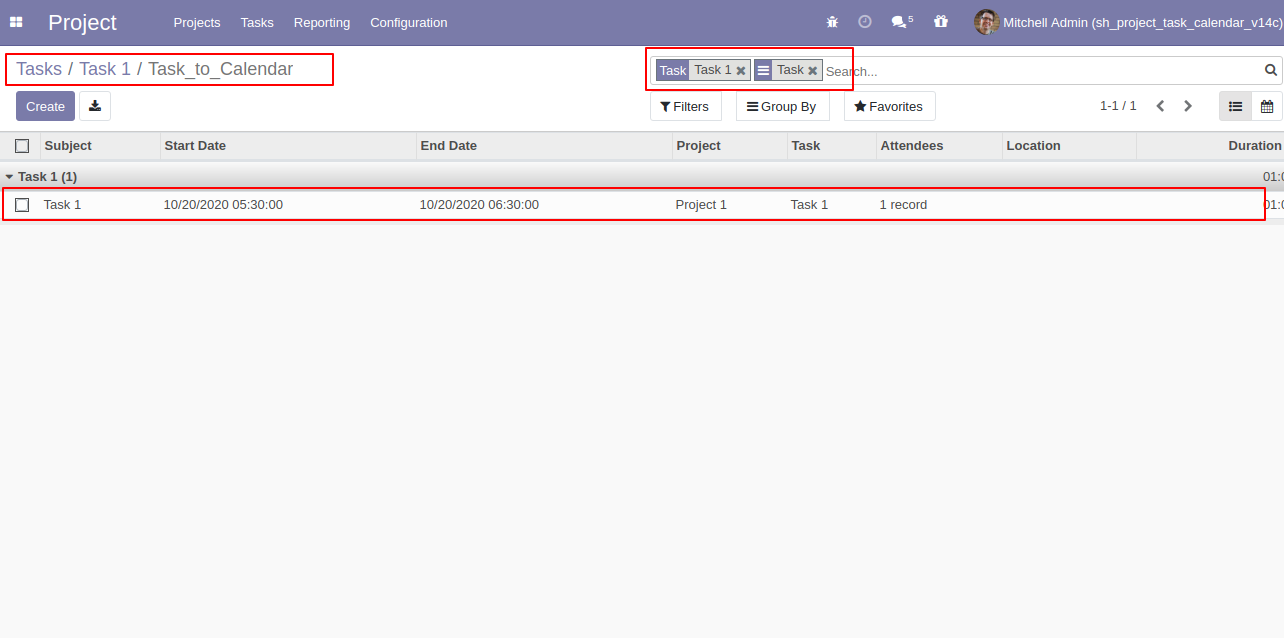
Task: Remove the Task group-by facet
Action: pyautogui.click(x=813, y=71)
